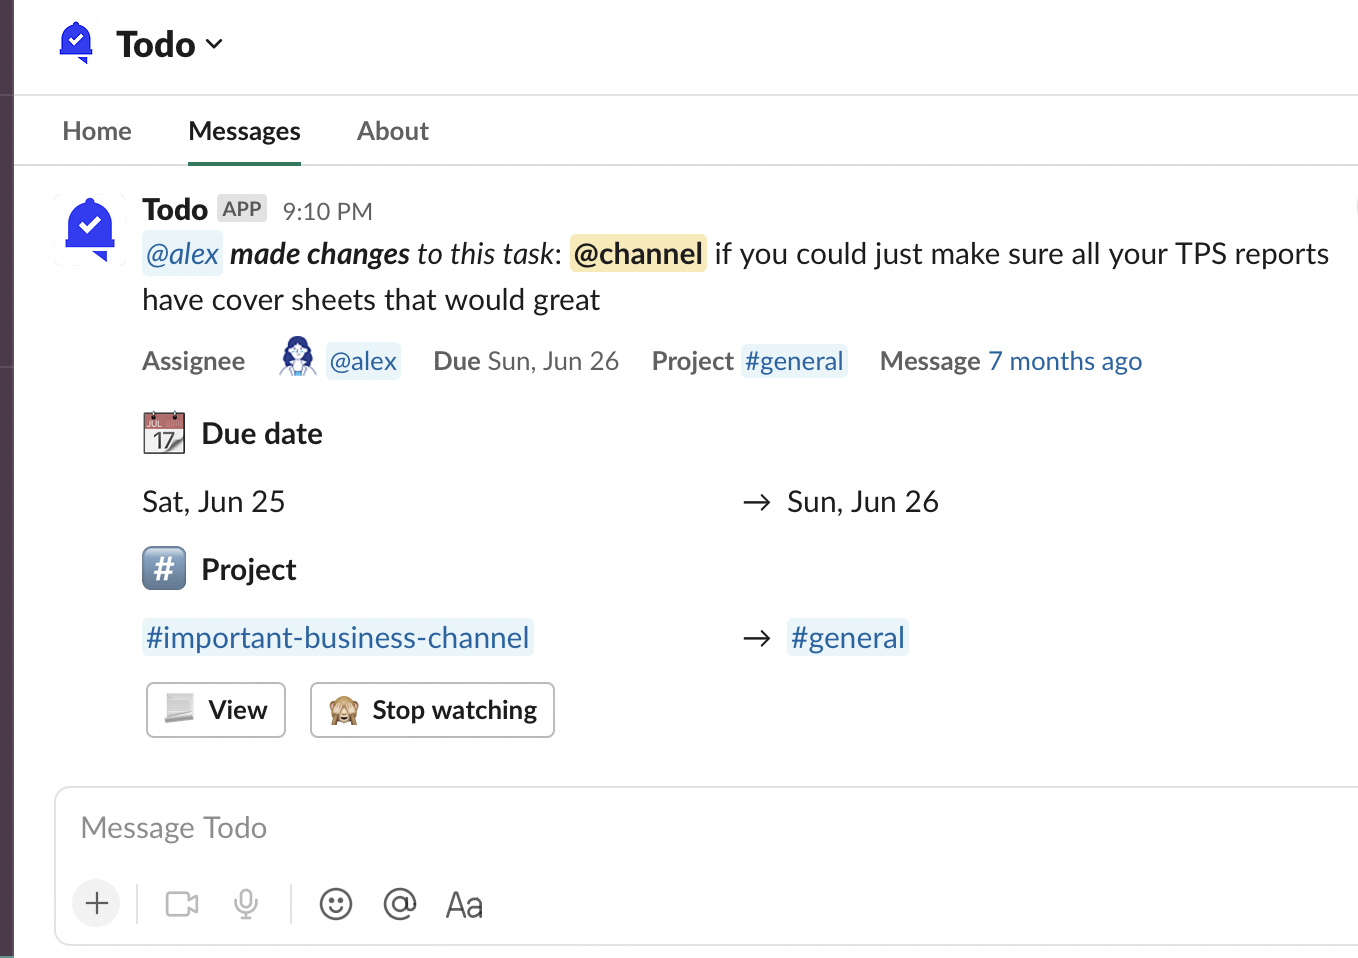
Task: Open the emoji picker icon
Action: [x=336, y=904]
